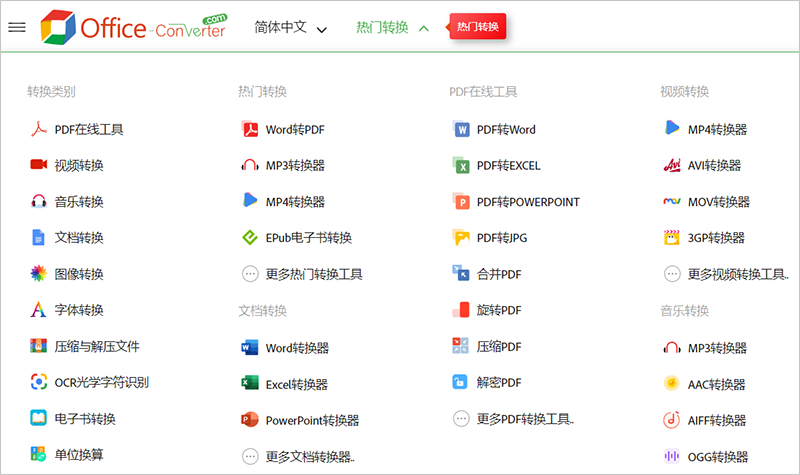Click the PDF转Word blue W icon

click(x=461, y=129)
